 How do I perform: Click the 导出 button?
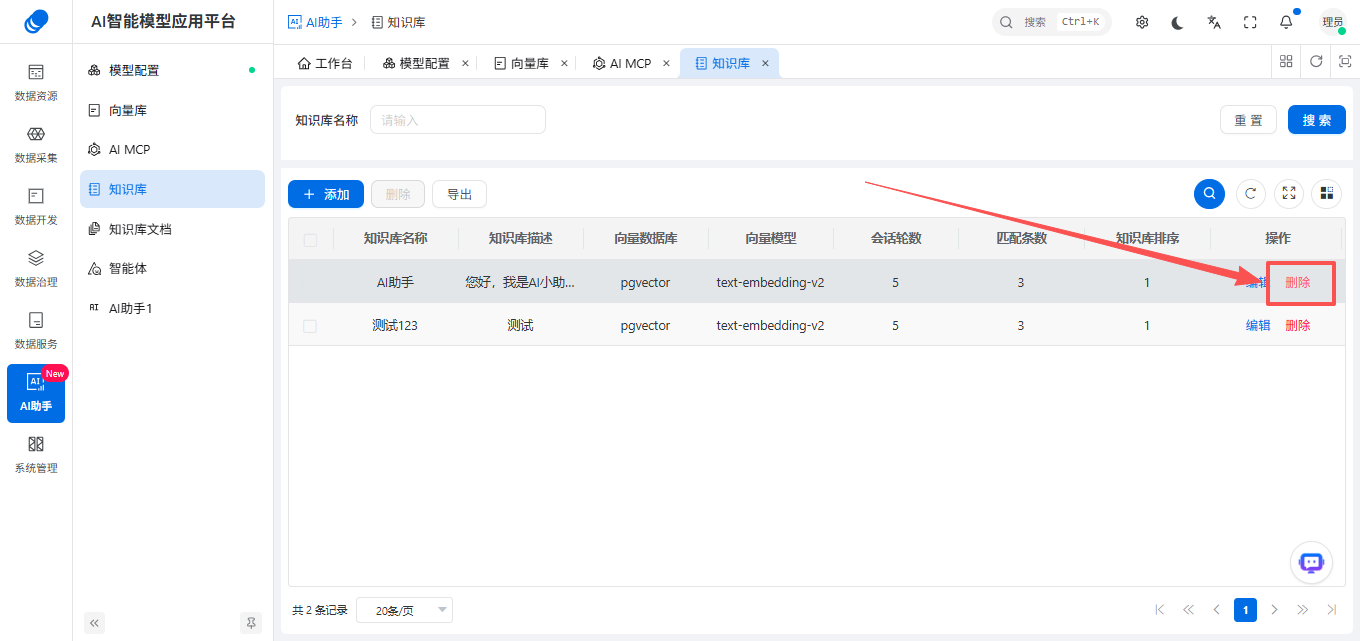pyautogui.click(x=459, y=194)
